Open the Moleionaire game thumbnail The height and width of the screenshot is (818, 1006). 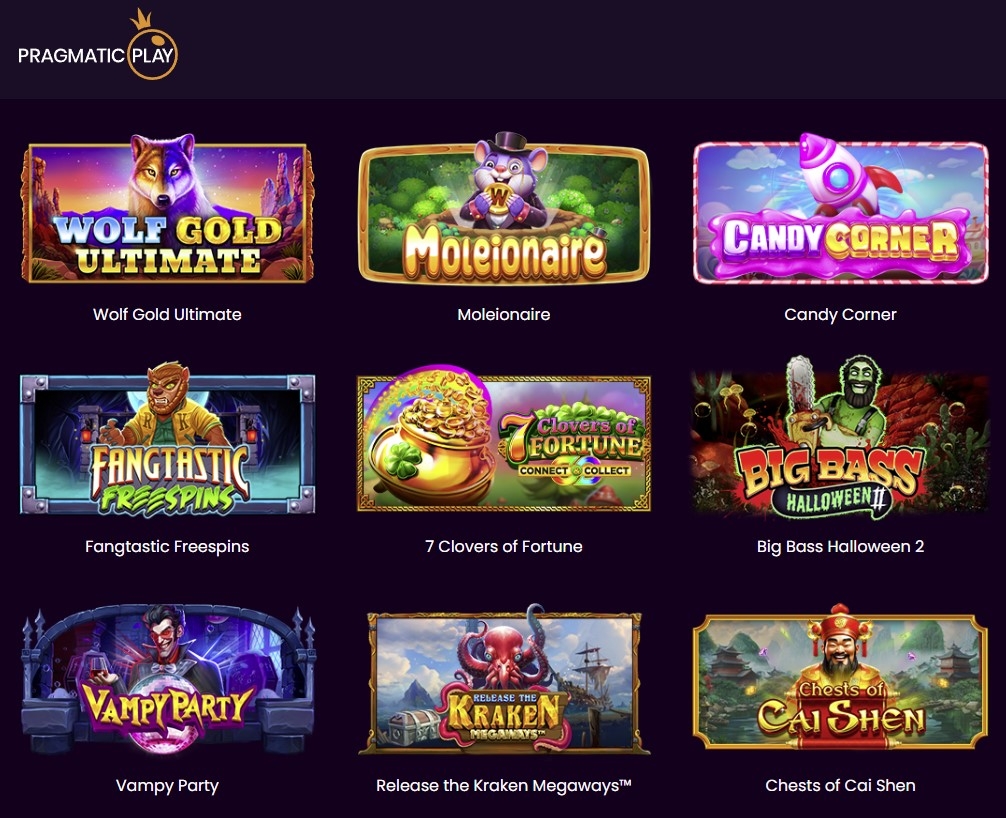pos(504,209)
